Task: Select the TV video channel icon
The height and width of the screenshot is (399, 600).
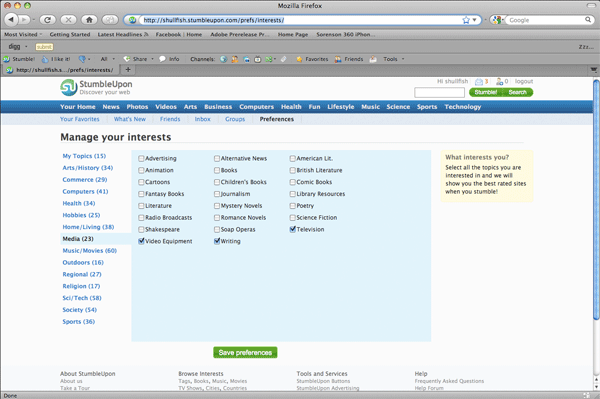Action: point(258,59)
